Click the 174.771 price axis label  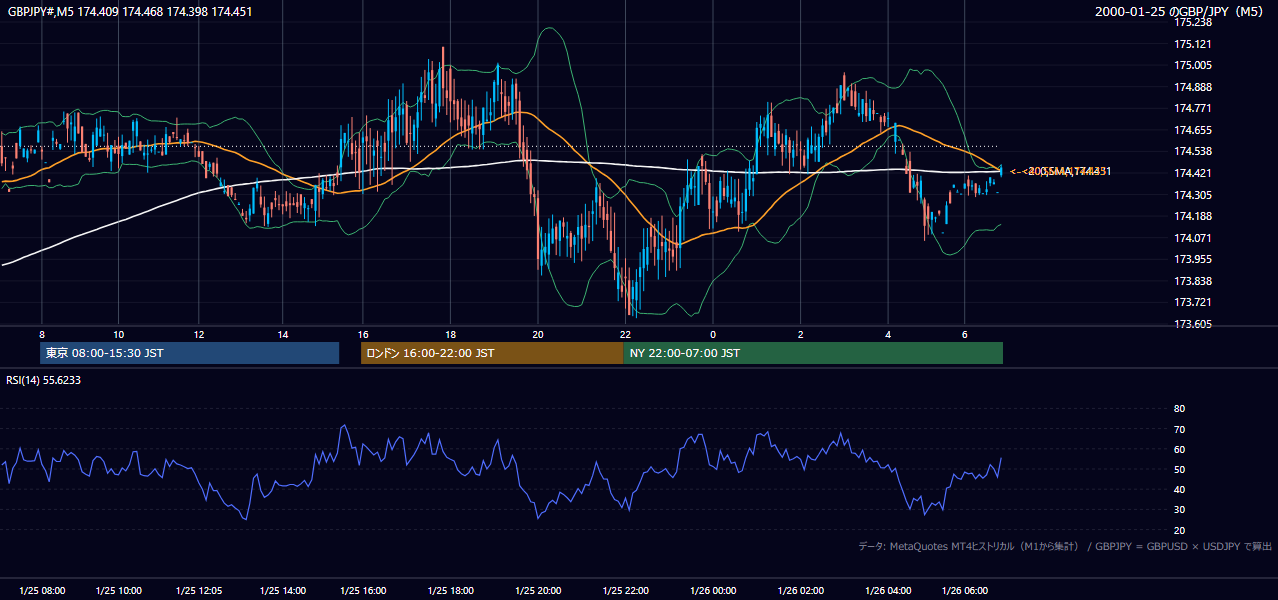[1193, 108]
